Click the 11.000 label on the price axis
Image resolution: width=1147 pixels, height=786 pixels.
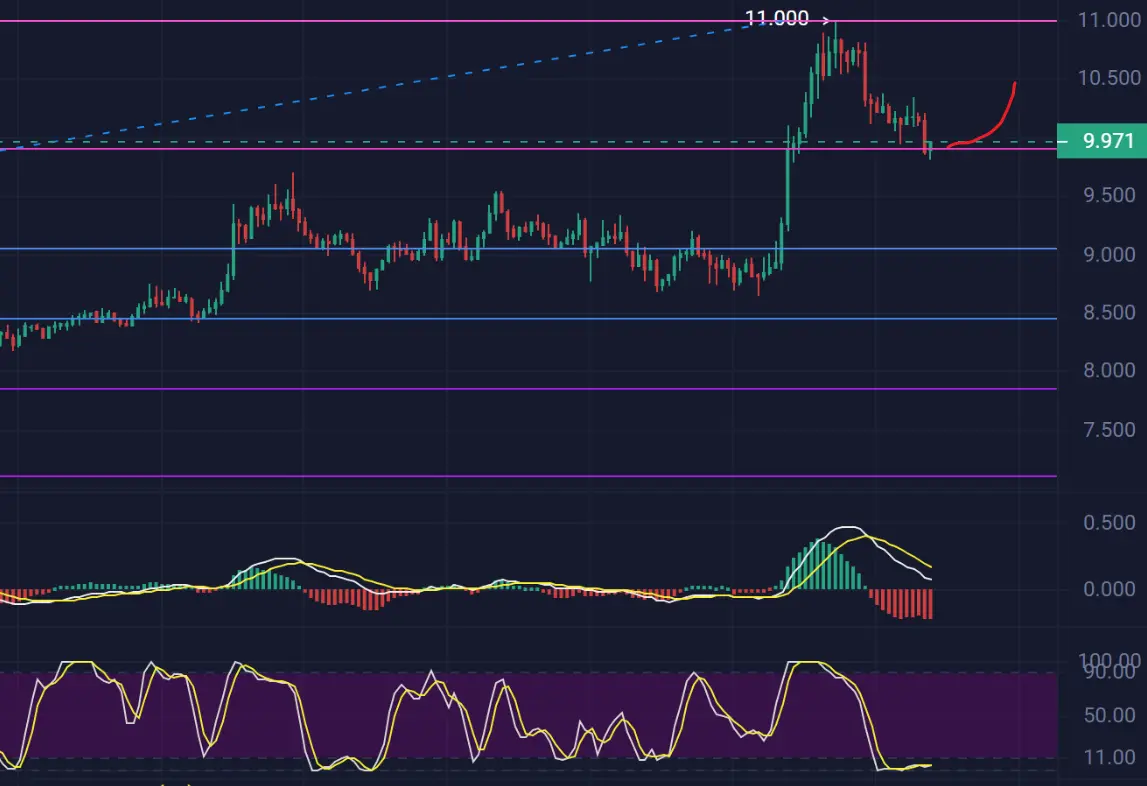(1109, 20)
